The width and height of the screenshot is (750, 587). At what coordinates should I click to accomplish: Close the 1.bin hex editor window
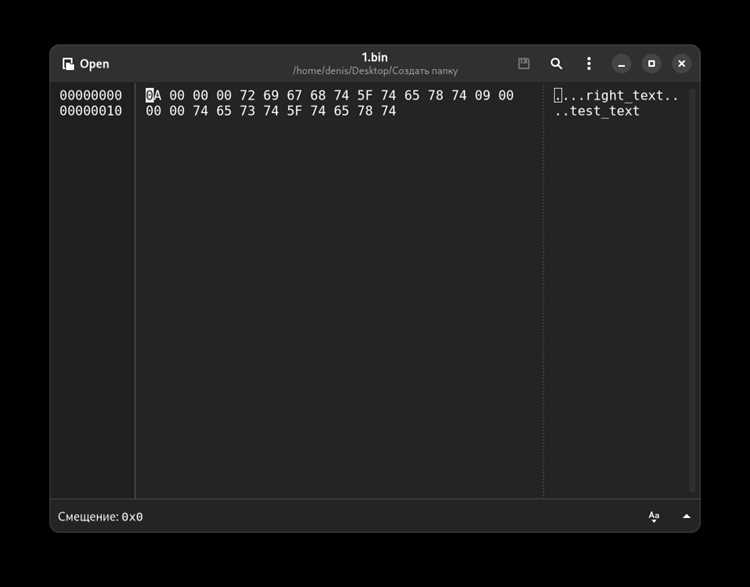[x=682, y=64]
